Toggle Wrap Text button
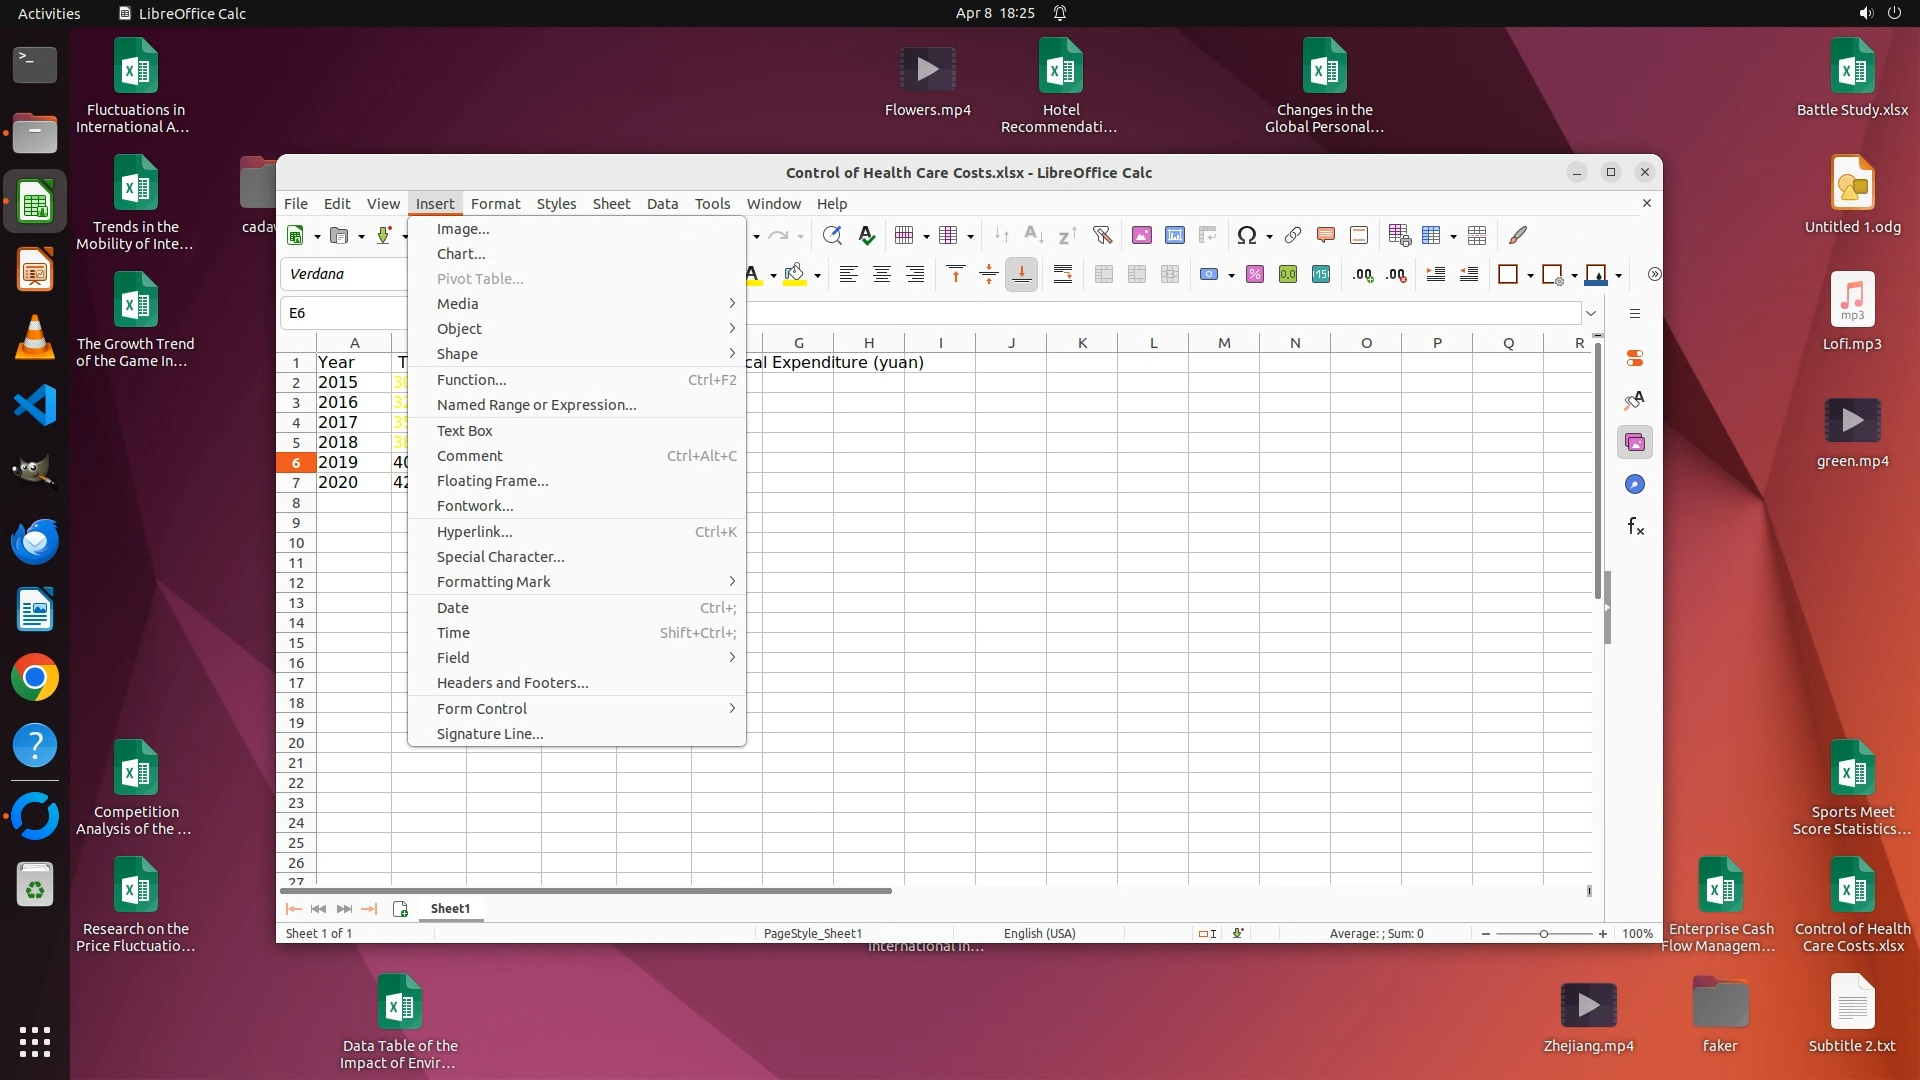The width and height of the screenshot is (1920, 1080). pos(1063,275)
